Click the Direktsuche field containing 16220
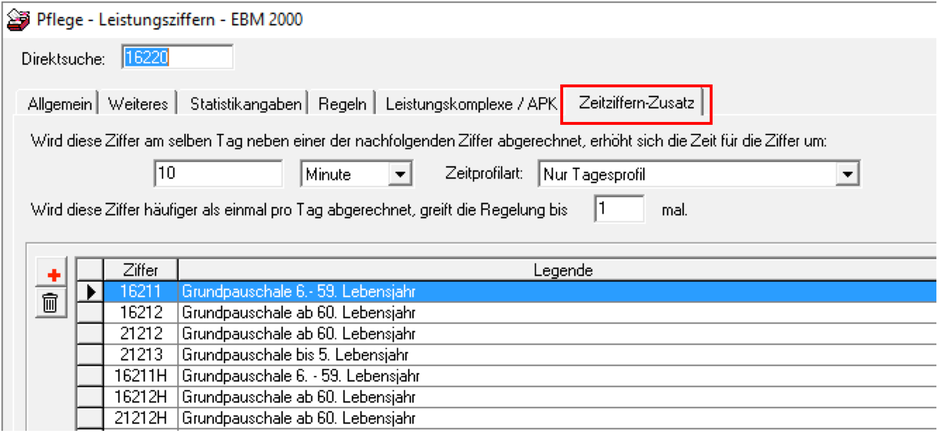 177,58
